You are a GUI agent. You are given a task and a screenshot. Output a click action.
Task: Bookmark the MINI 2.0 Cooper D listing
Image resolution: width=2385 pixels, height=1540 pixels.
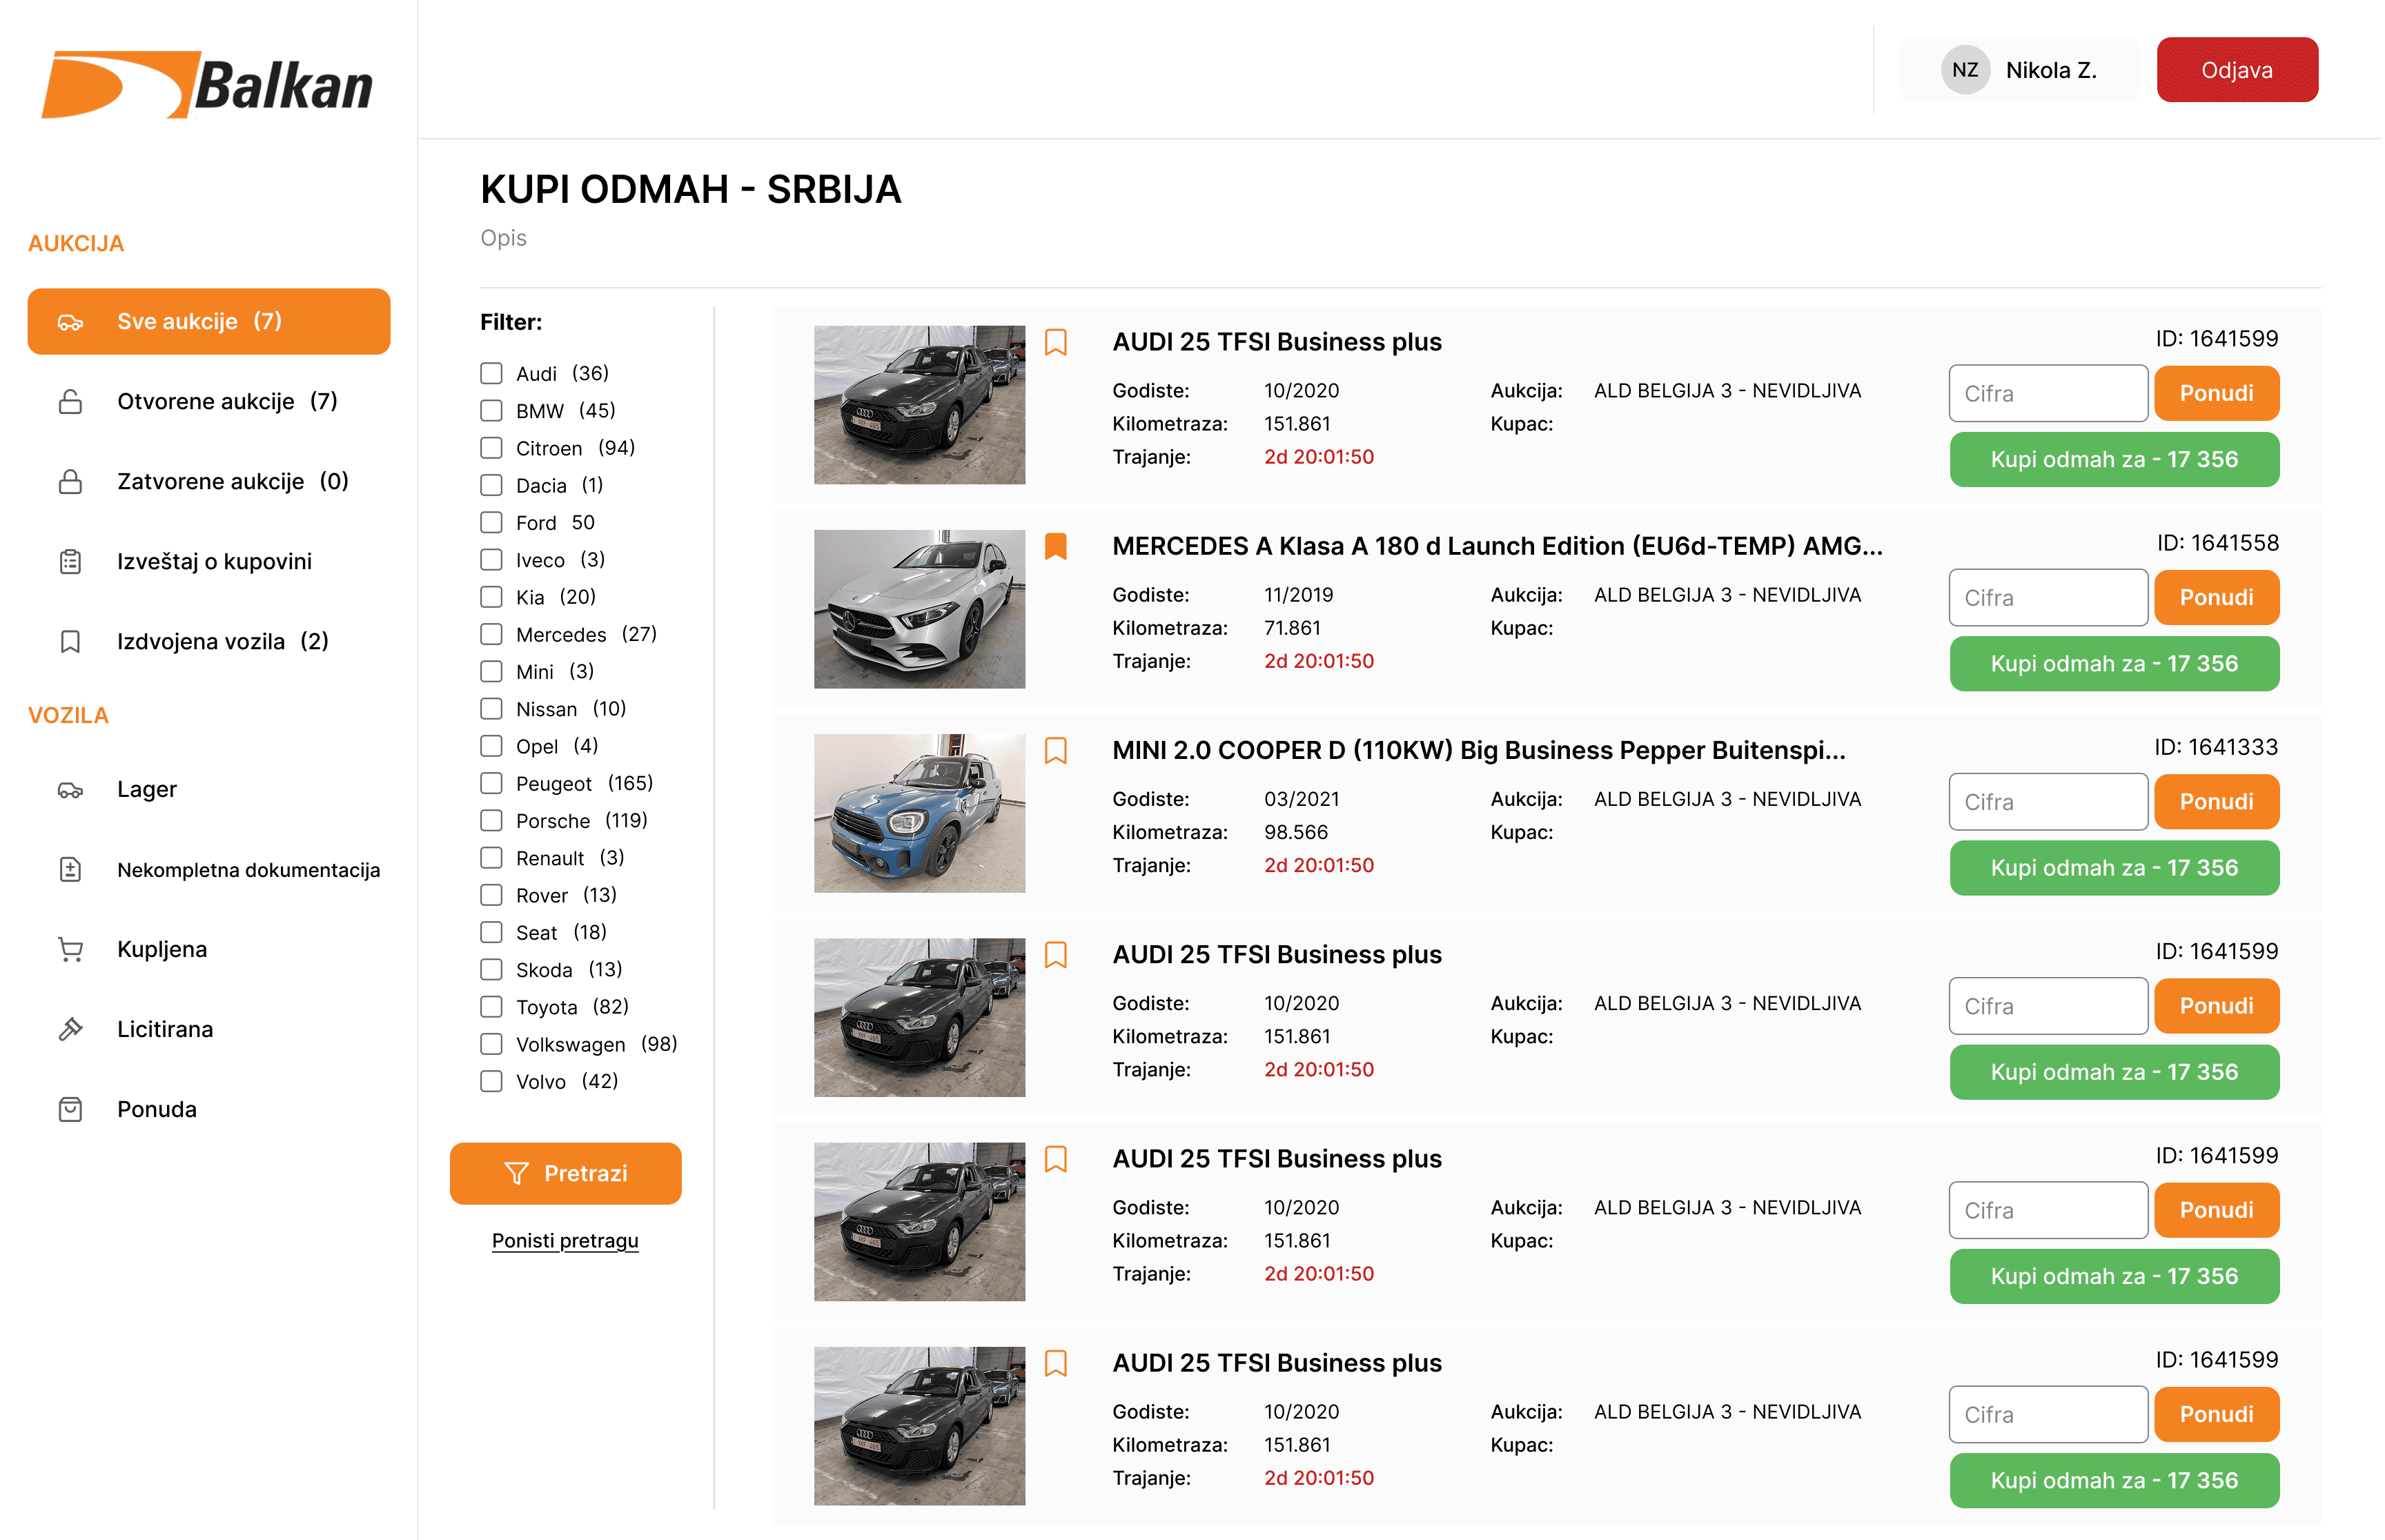(1056, 750)
